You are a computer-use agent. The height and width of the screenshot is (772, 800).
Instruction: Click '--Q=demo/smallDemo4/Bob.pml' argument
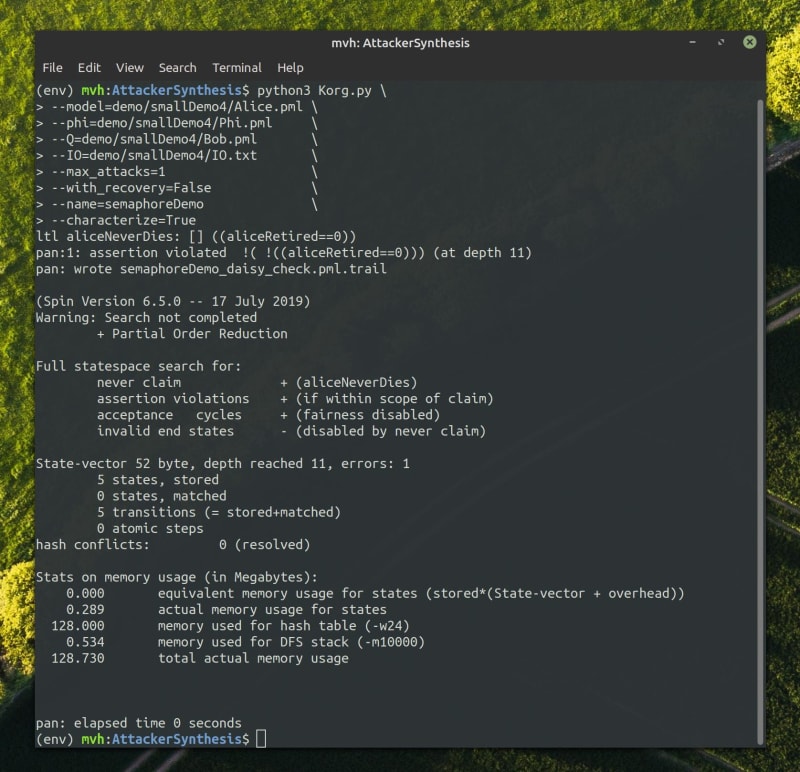click(x=154, y=140)
